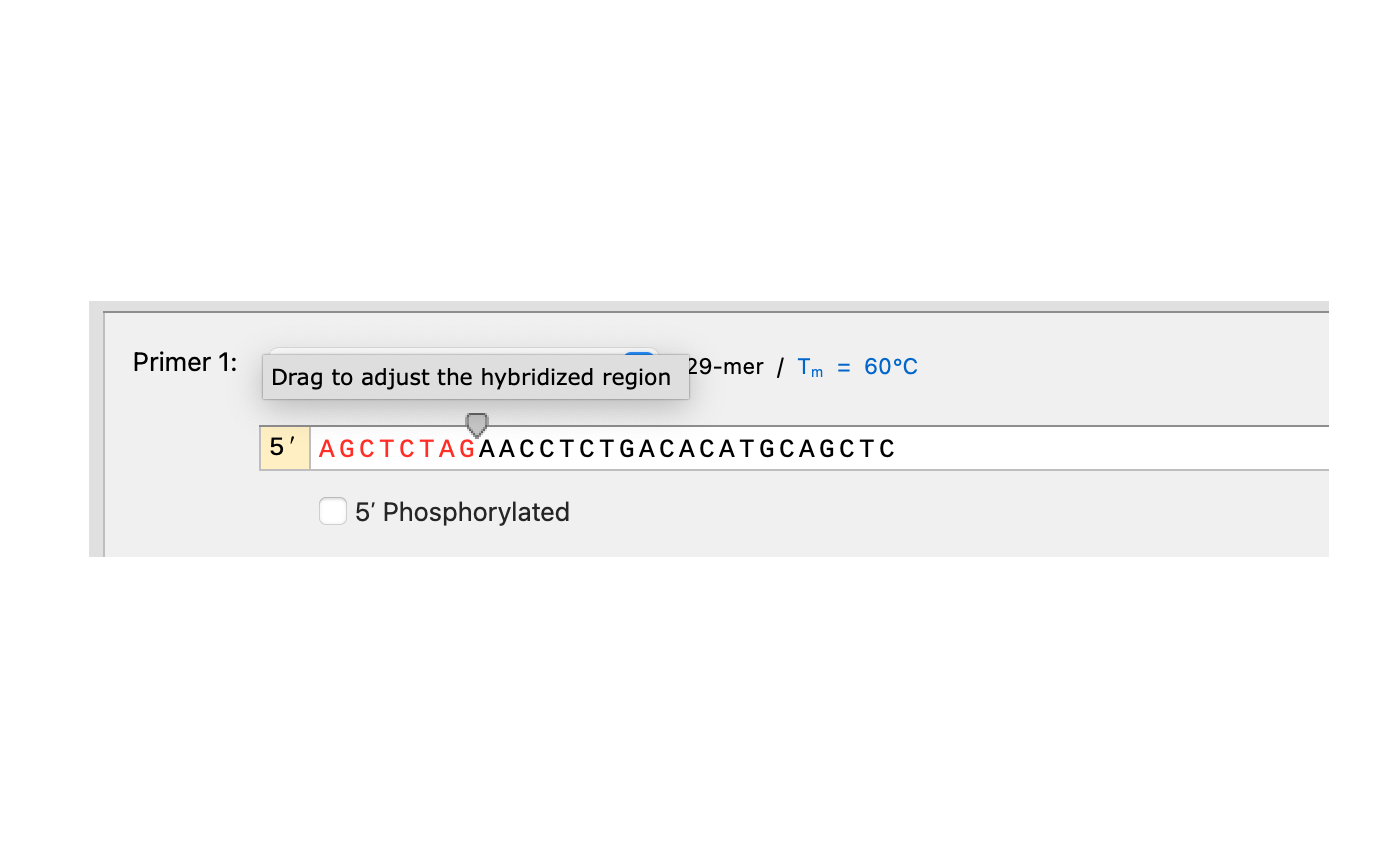Click the '5′ Phosphorylated' label text
1381x858 pixels.
click(462, 512)
